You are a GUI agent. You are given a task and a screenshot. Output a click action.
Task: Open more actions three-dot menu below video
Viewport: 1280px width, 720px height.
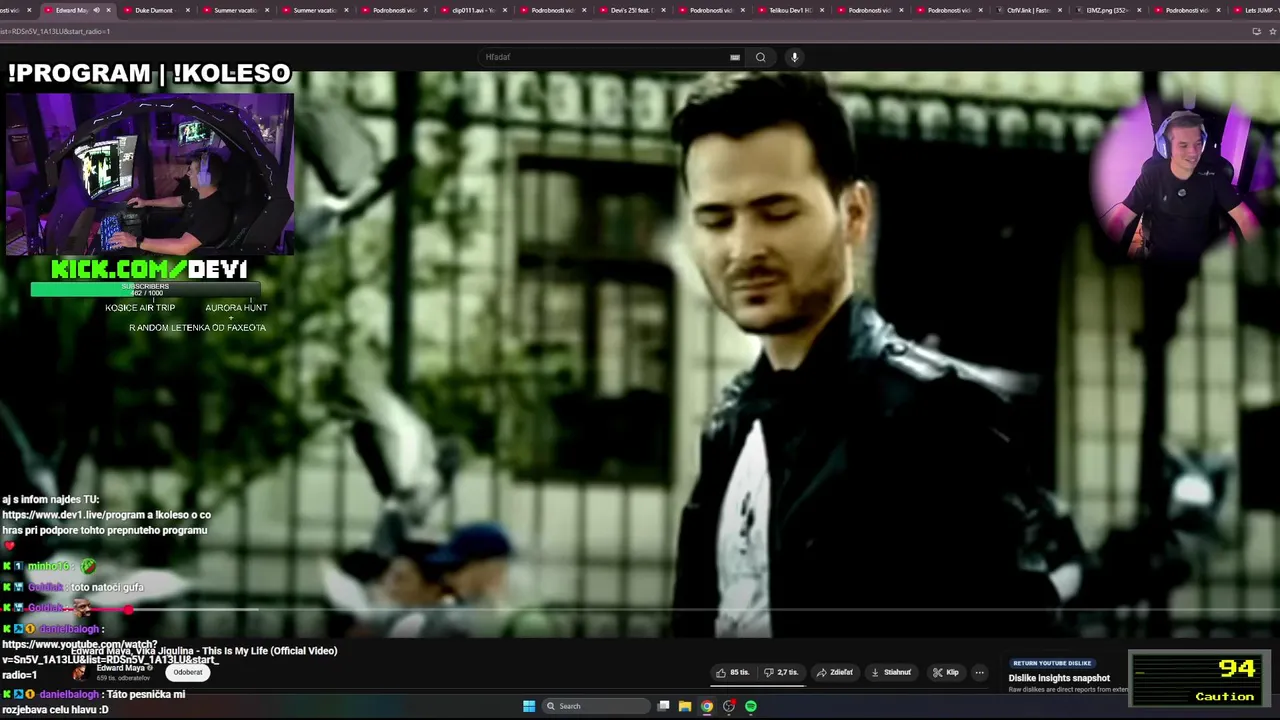pyautogui.click(x=980, y=673)
